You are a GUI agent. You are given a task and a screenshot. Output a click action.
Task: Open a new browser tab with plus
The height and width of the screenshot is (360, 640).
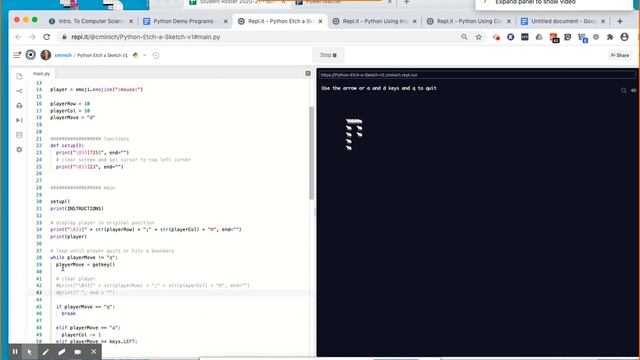[620, 21]
